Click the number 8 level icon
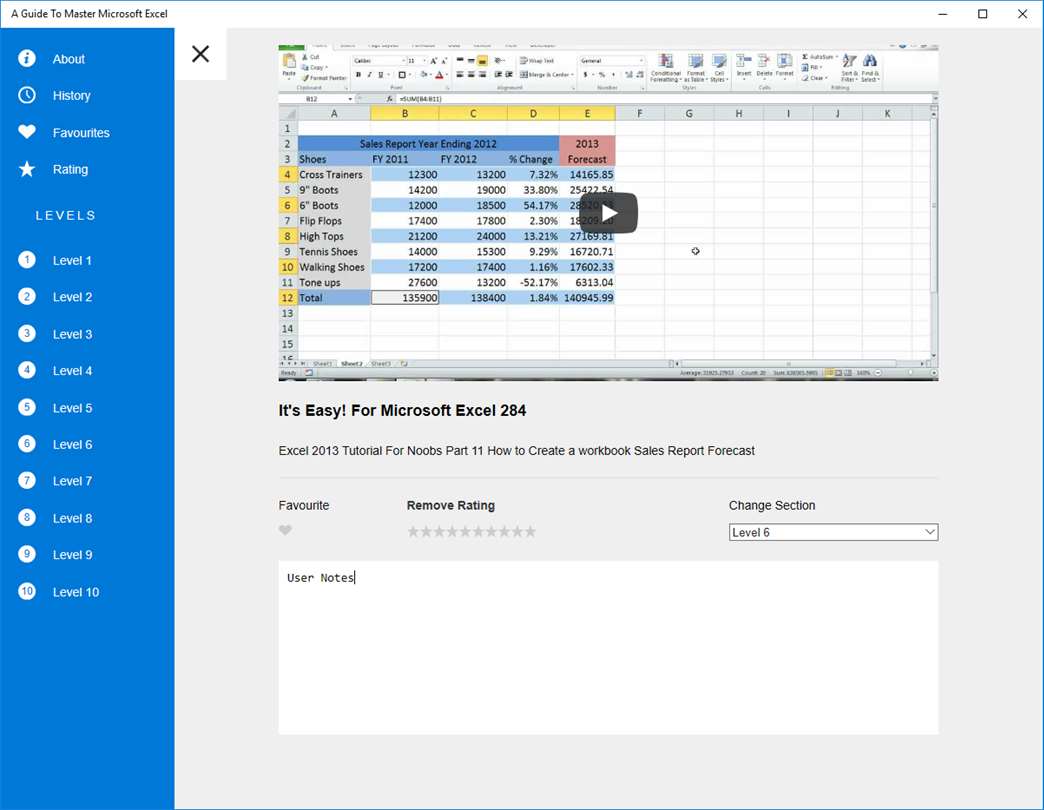The image size is (1044, 810). coord(27,517)
